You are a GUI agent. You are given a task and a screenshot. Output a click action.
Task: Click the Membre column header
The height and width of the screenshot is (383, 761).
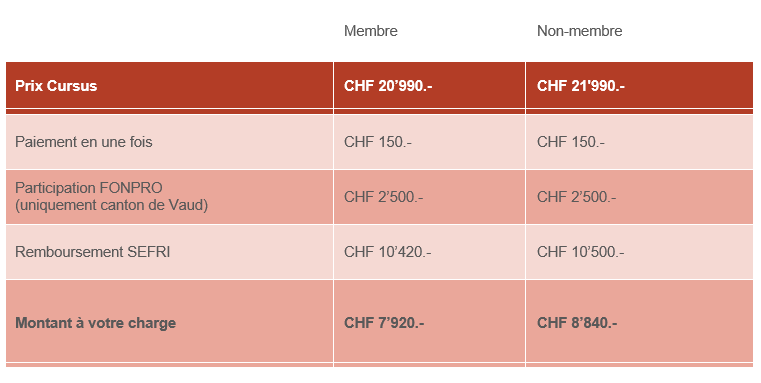(370, 31)
